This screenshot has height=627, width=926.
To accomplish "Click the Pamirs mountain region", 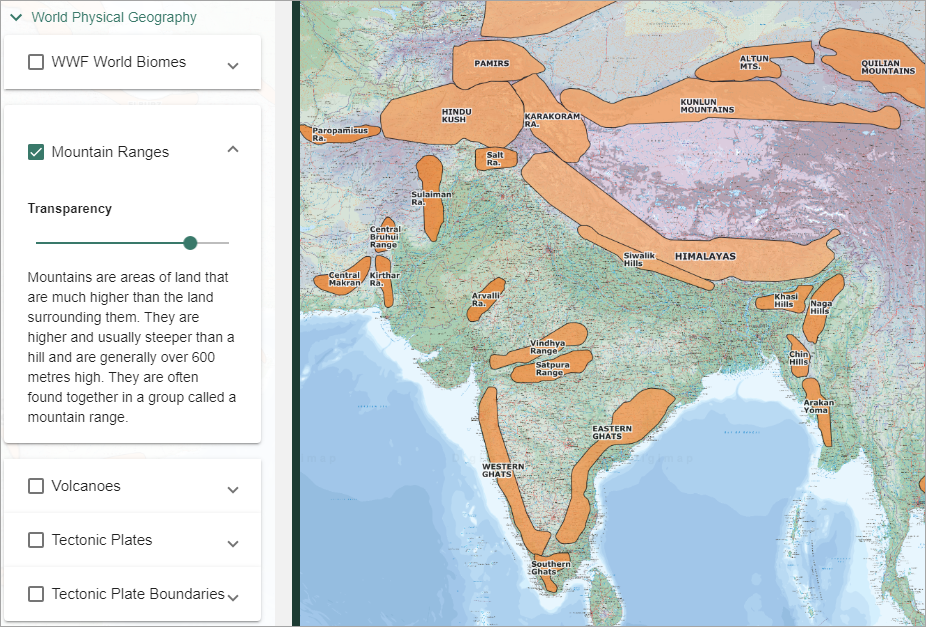I will coord(491,64).
